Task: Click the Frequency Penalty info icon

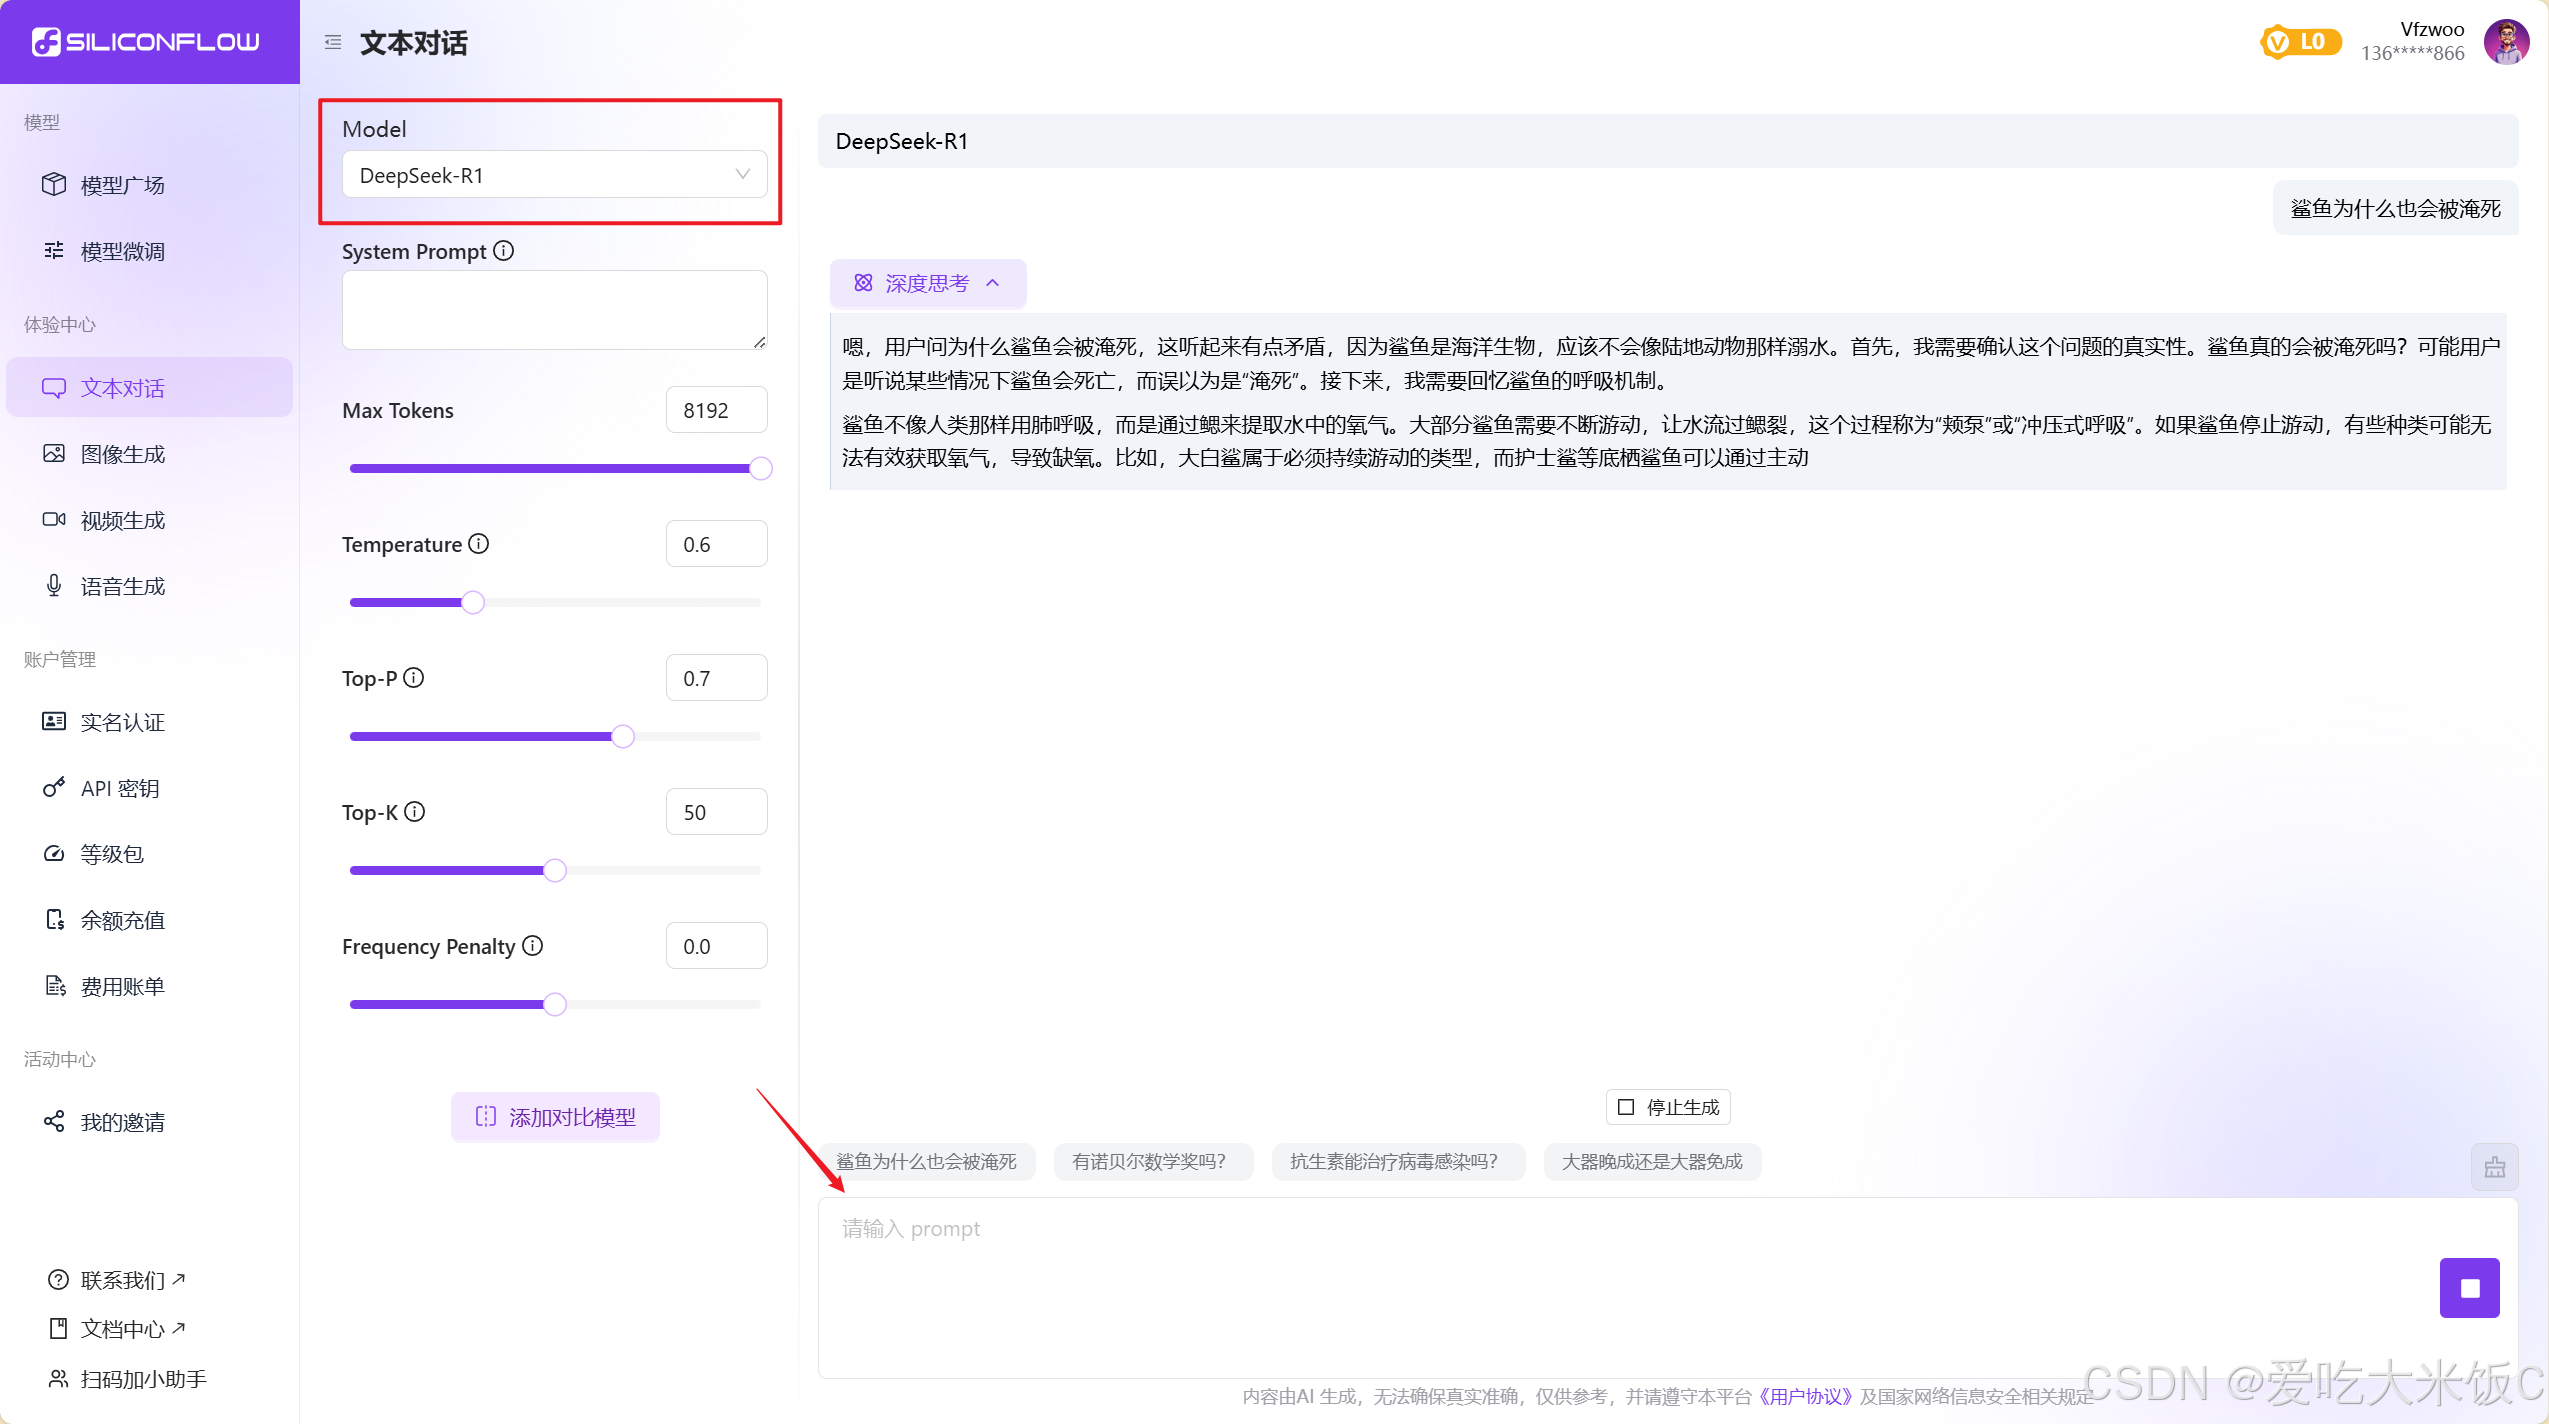Action: coord(533,946)
